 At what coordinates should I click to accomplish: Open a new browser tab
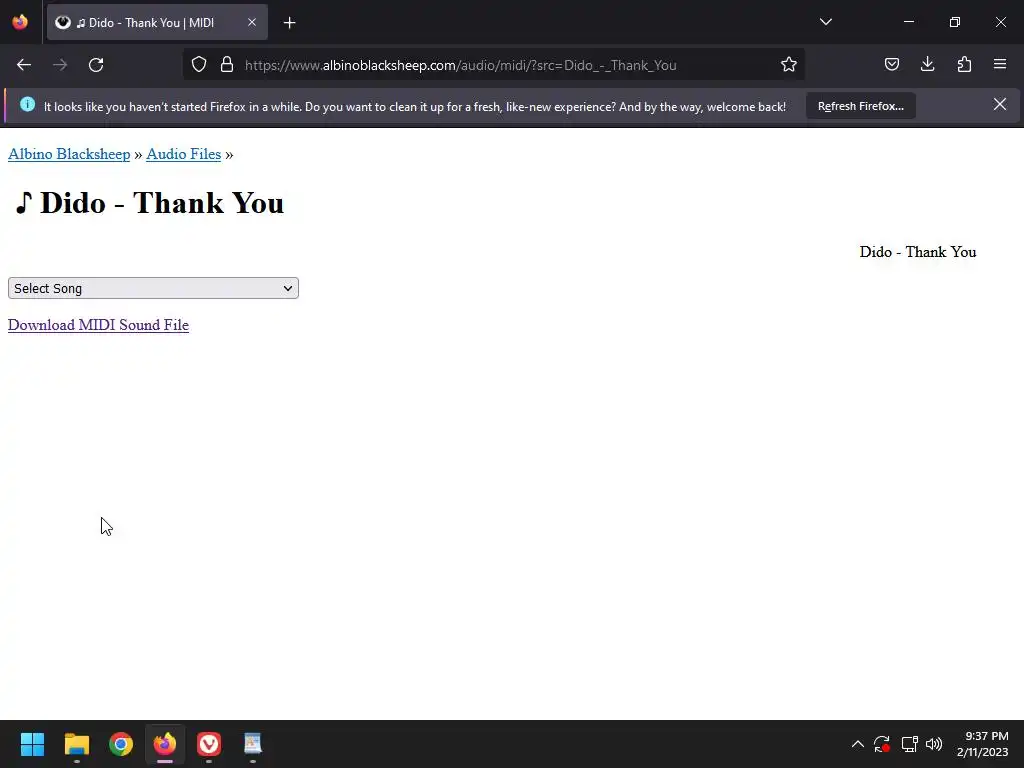289,23
